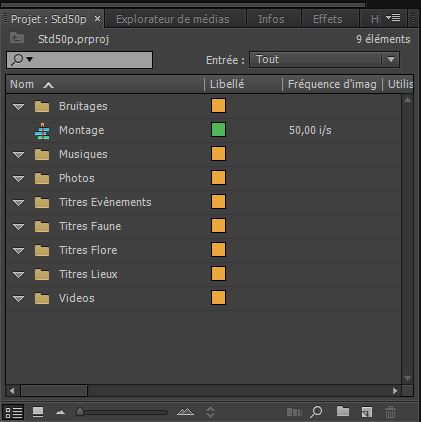Click the New Item icon

pyautogui.click(x=367, y=412)
